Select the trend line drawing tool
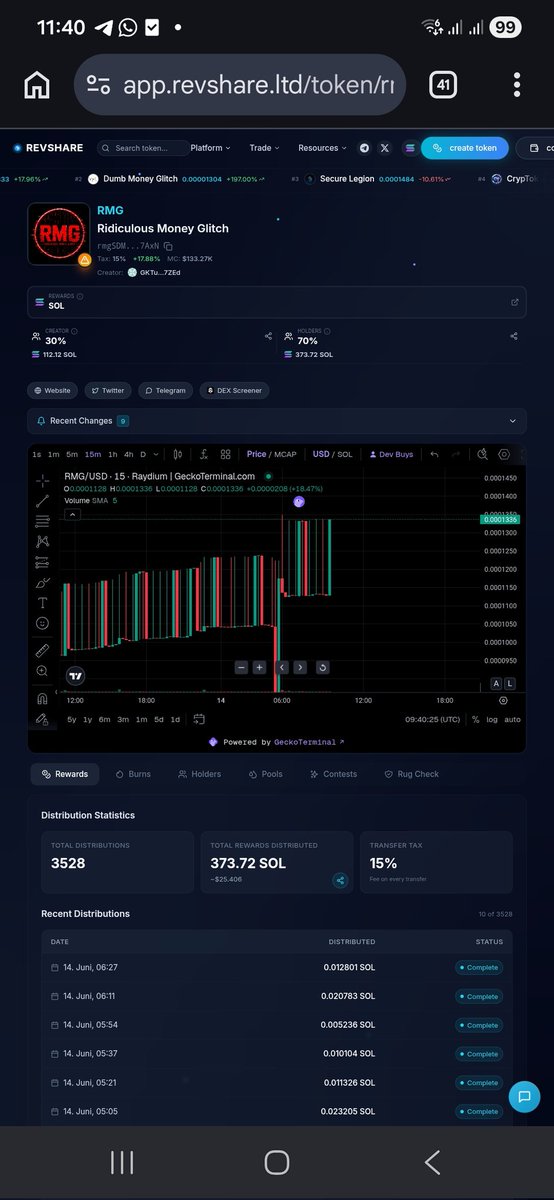Image resolution: width=554 pixels, height=1200 pixels. click(42, 500)
